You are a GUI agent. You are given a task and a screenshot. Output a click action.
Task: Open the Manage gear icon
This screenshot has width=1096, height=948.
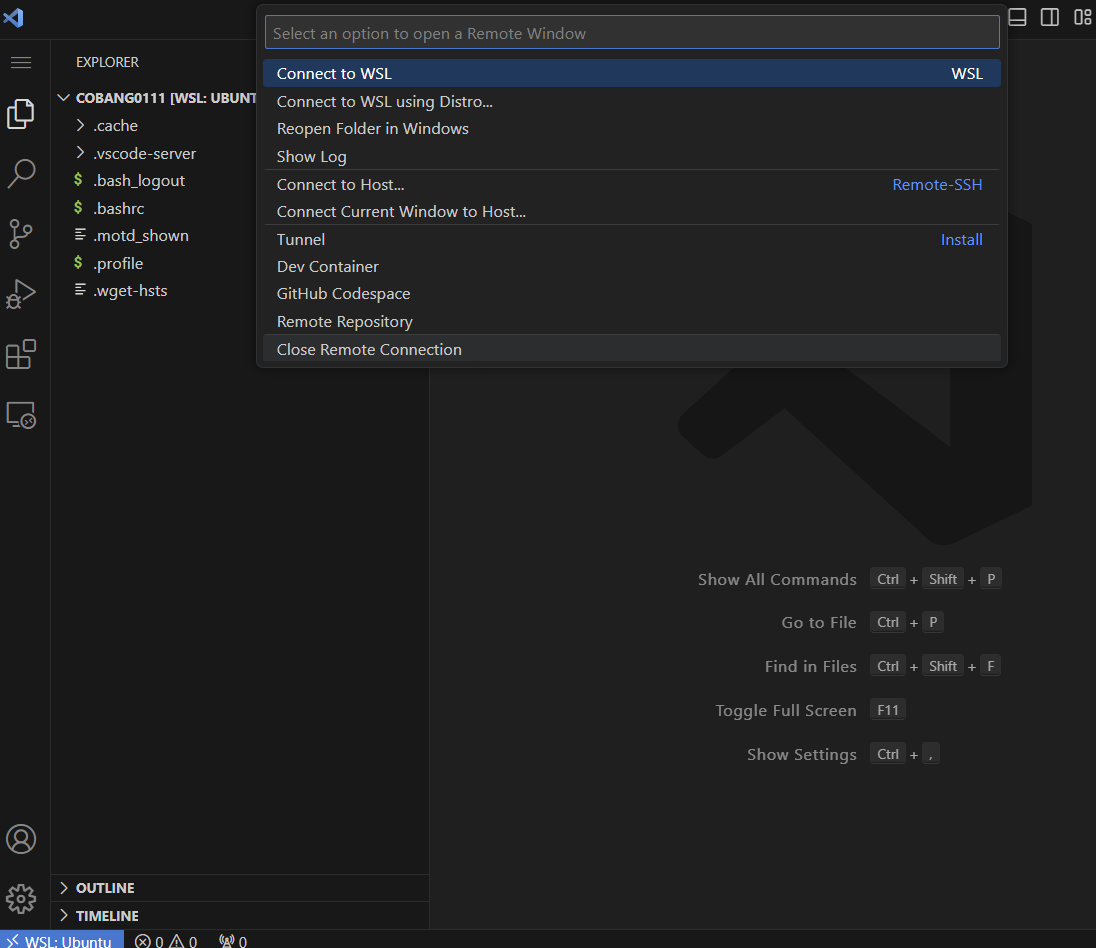pyautogui.click(x=21, y=899)
